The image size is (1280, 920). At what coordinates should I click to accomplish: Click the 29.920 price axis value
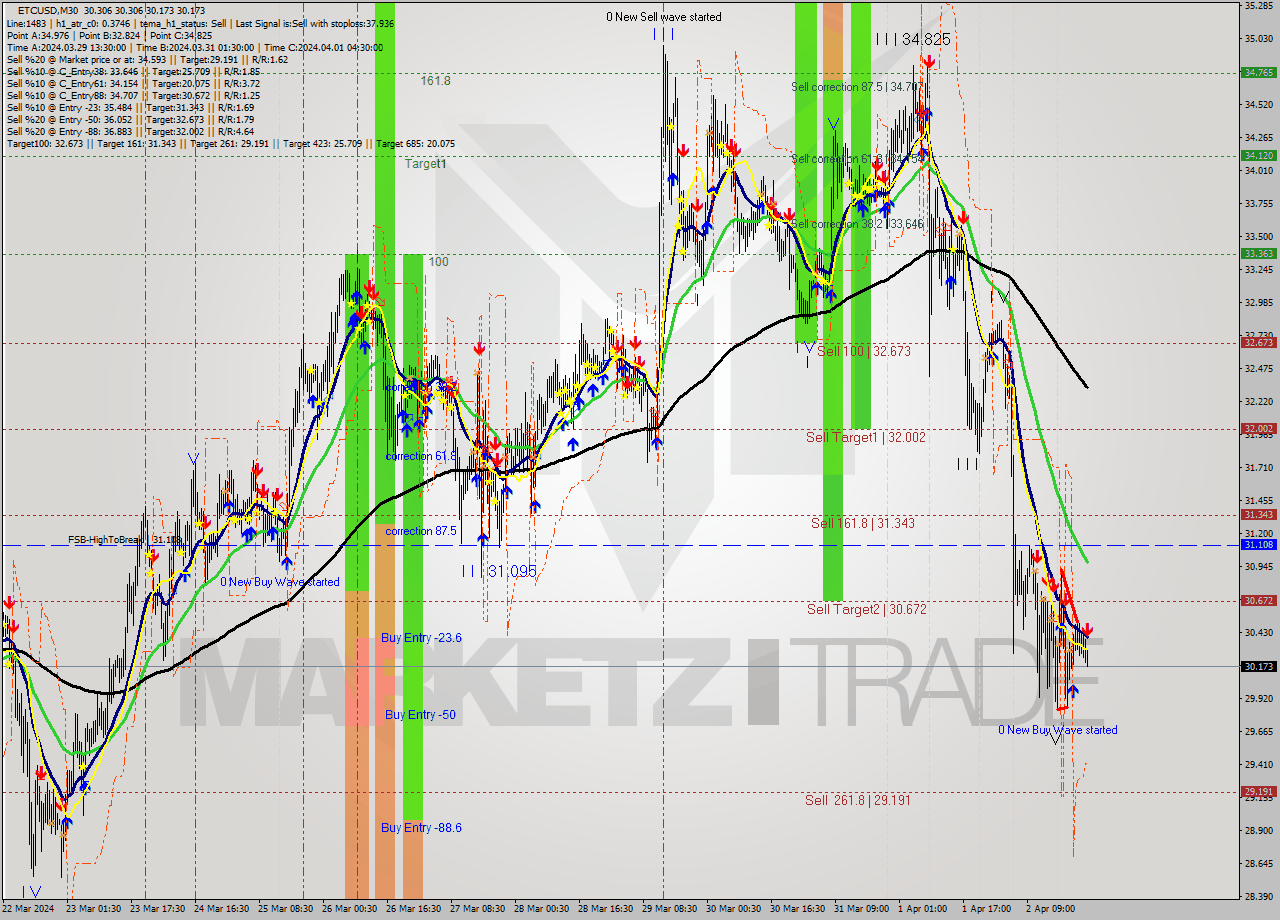click(x=1259, y=698)
